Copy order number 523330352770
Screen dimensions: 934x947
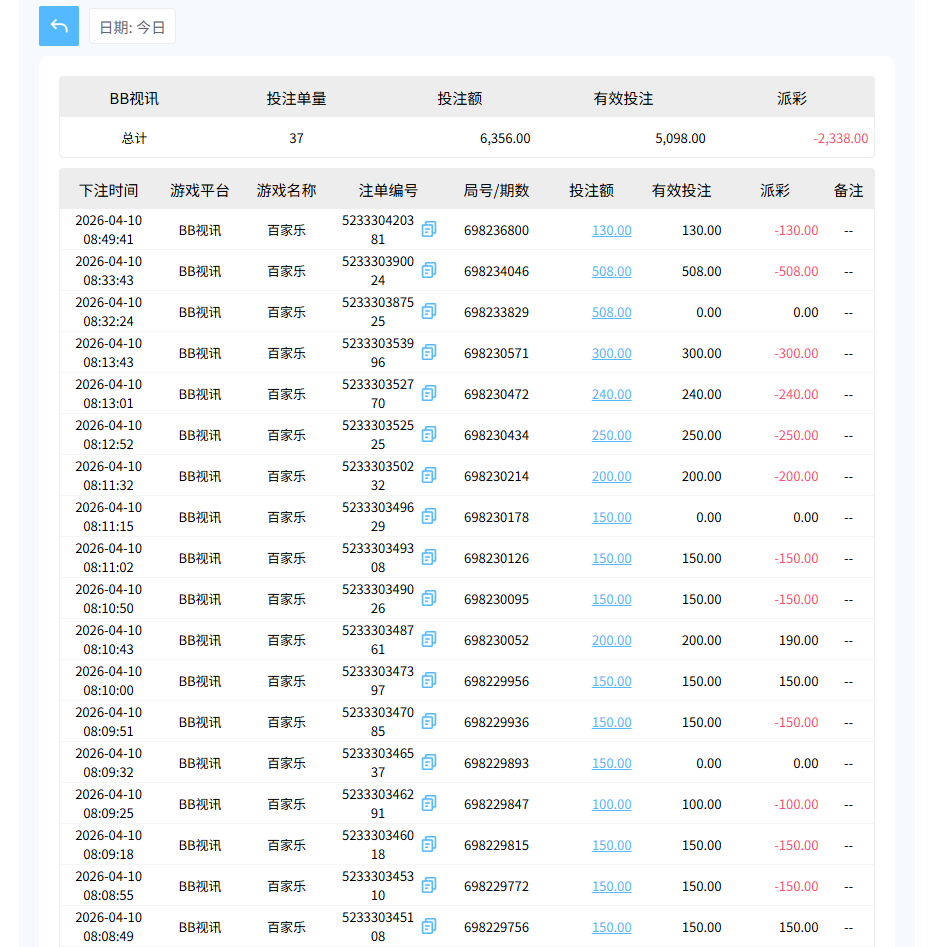point(428,393)
